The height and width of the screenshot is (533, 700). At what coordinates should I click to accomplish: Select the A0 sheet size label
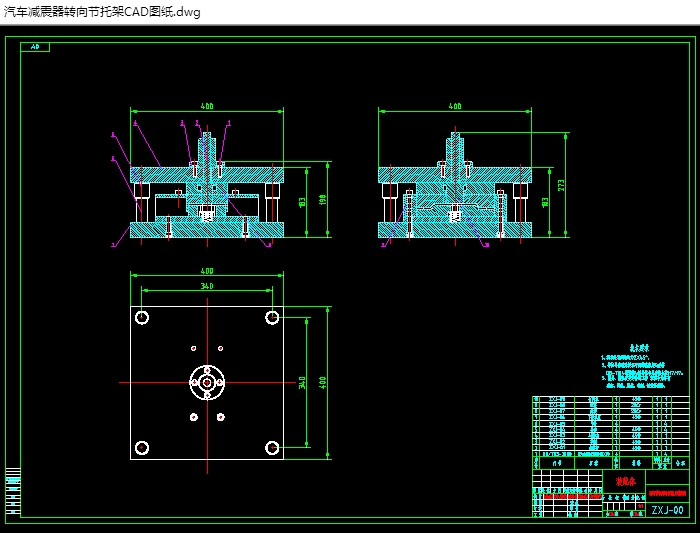(35, 47)
